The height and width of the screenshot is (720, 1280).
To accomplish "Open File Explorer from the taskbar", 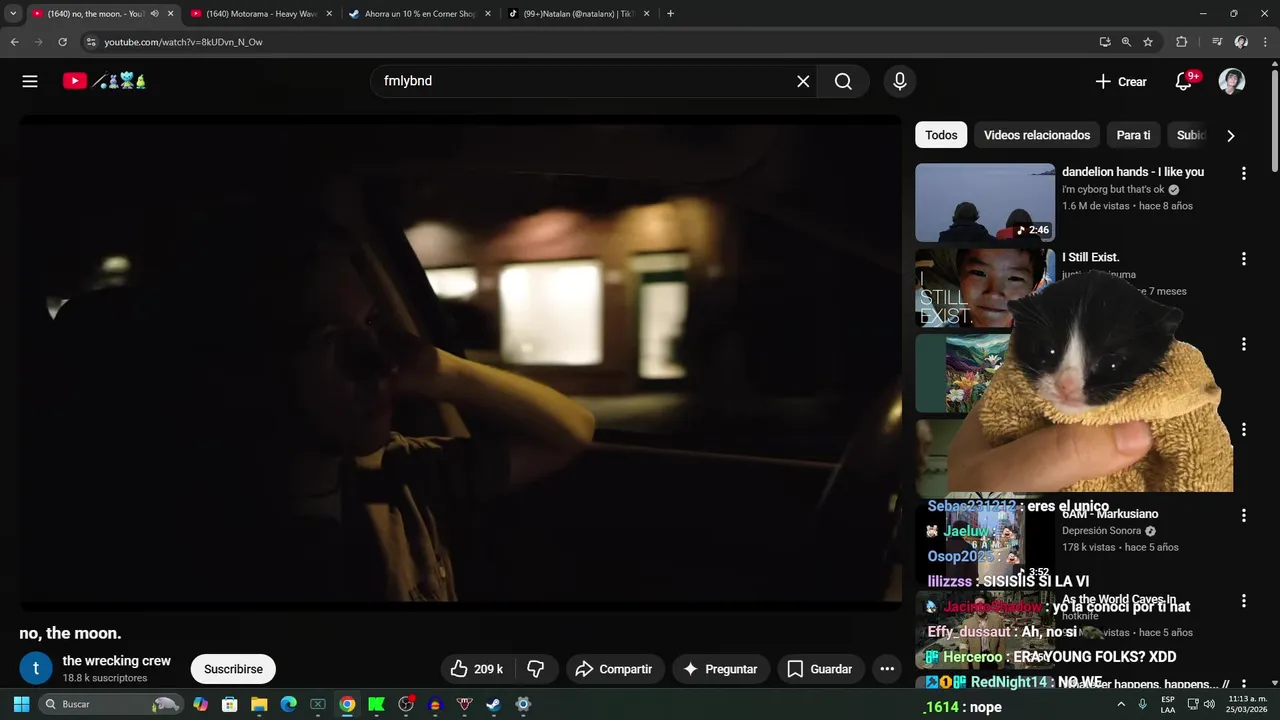I will [259, 704].
